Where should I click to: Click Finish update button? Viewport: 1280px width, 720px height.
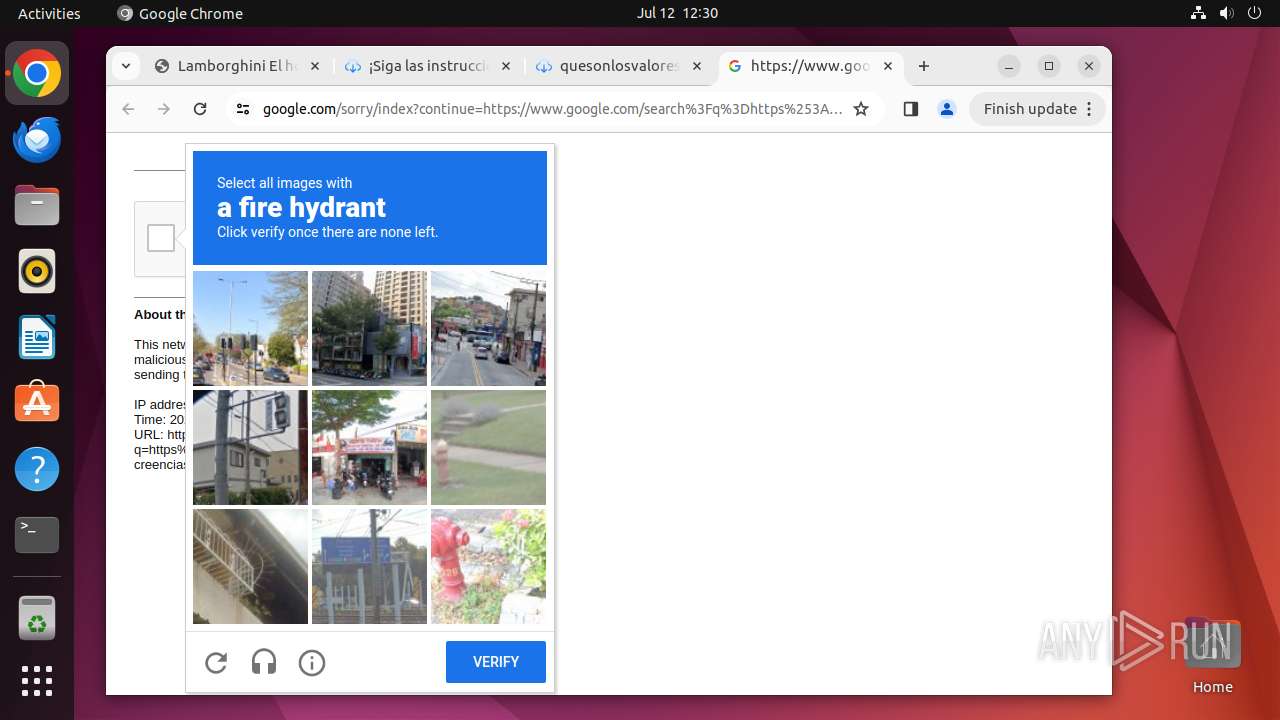[1030, 109]
